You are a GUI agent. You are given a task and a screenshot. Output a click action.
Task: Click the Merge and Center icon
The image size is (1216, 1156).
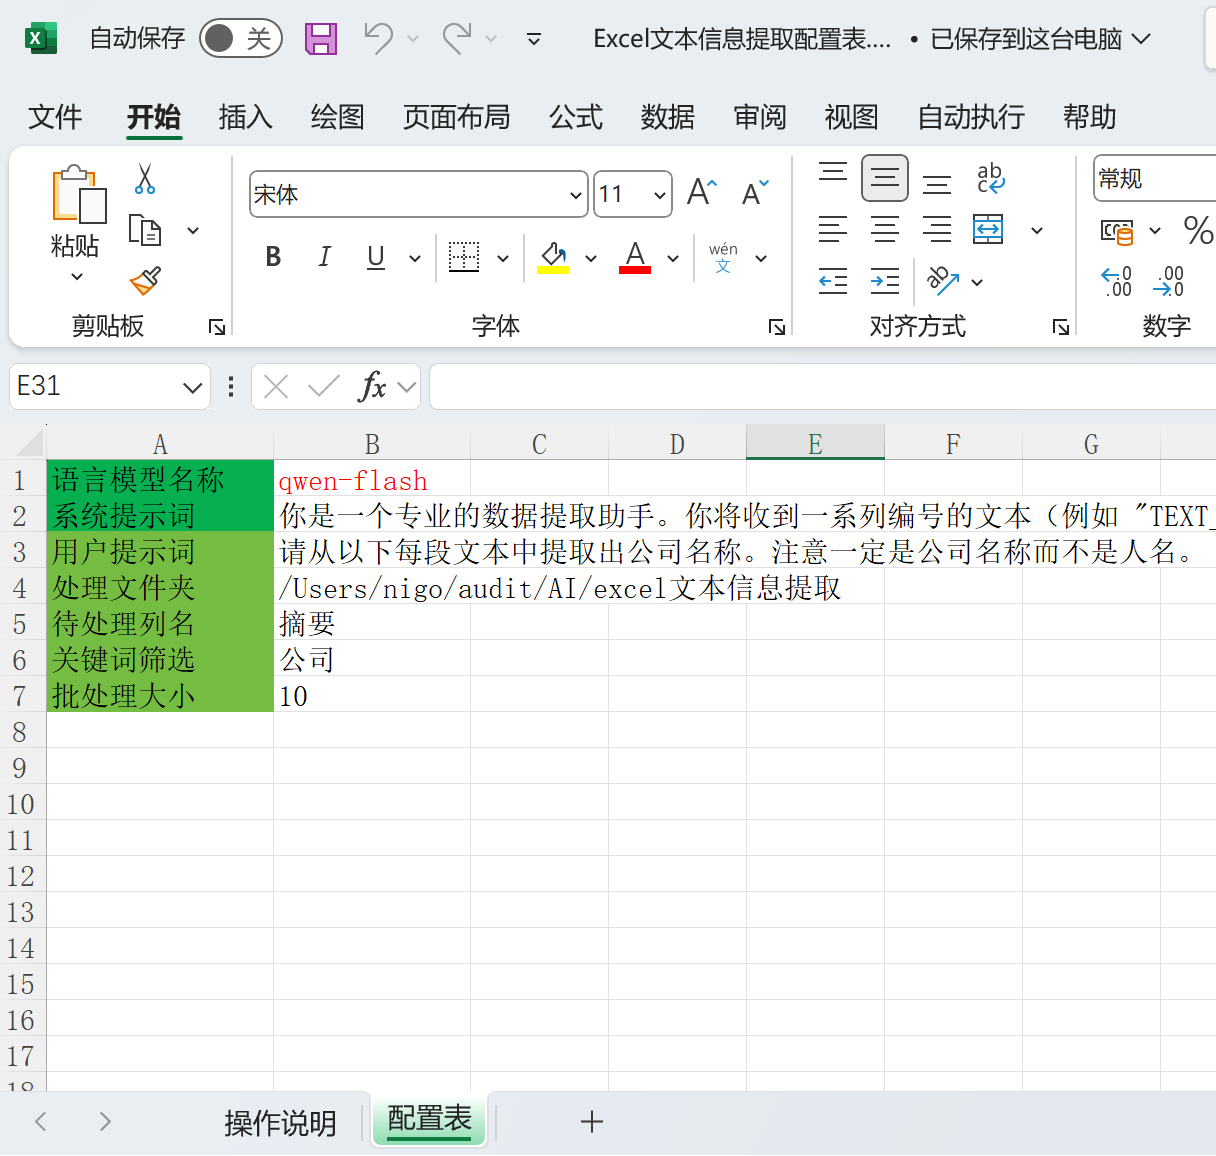pos(988,229)
